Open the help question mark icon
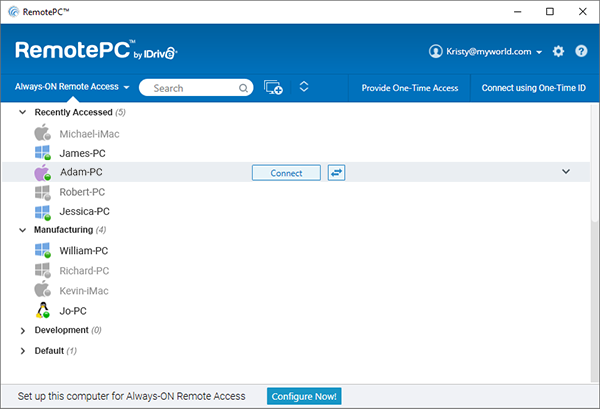Image resolution: width=600 pixels, height=409 pixels. tap(581, 51)
